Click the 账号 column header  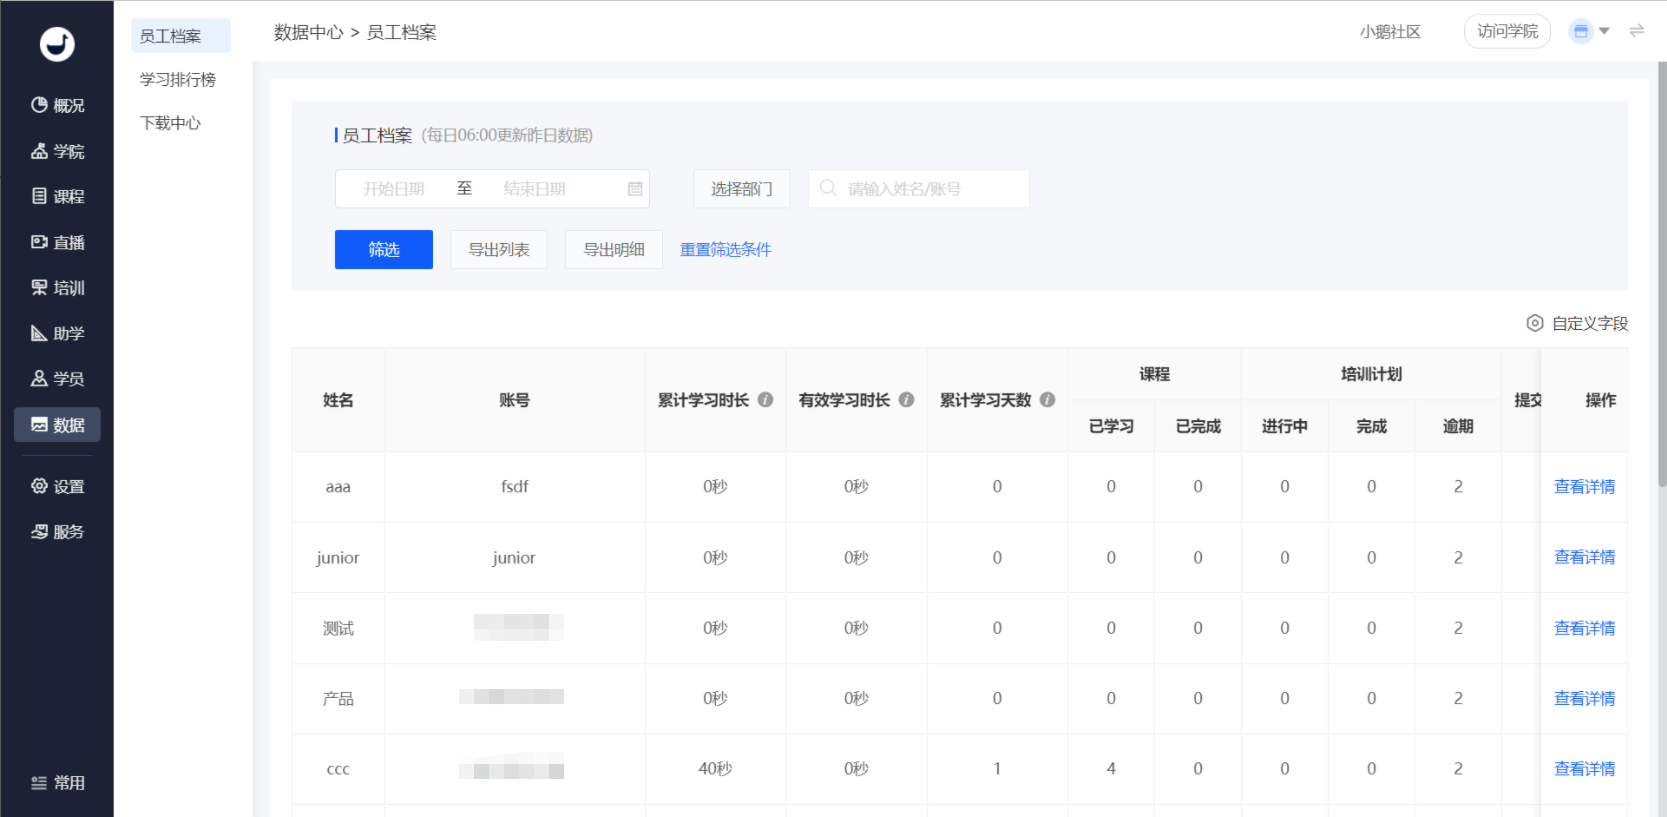pyautogui.click(x=514, y=400)
